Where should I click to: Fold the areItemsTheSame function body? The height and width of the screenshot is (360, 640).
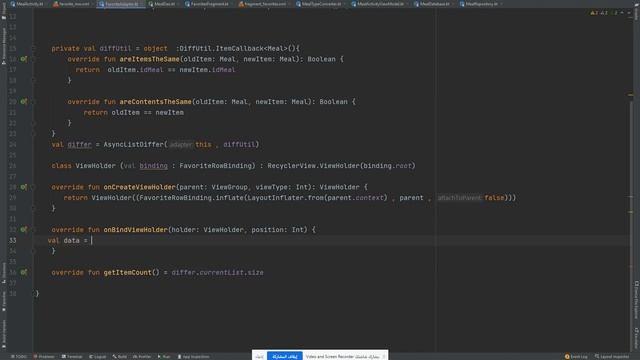34,59
